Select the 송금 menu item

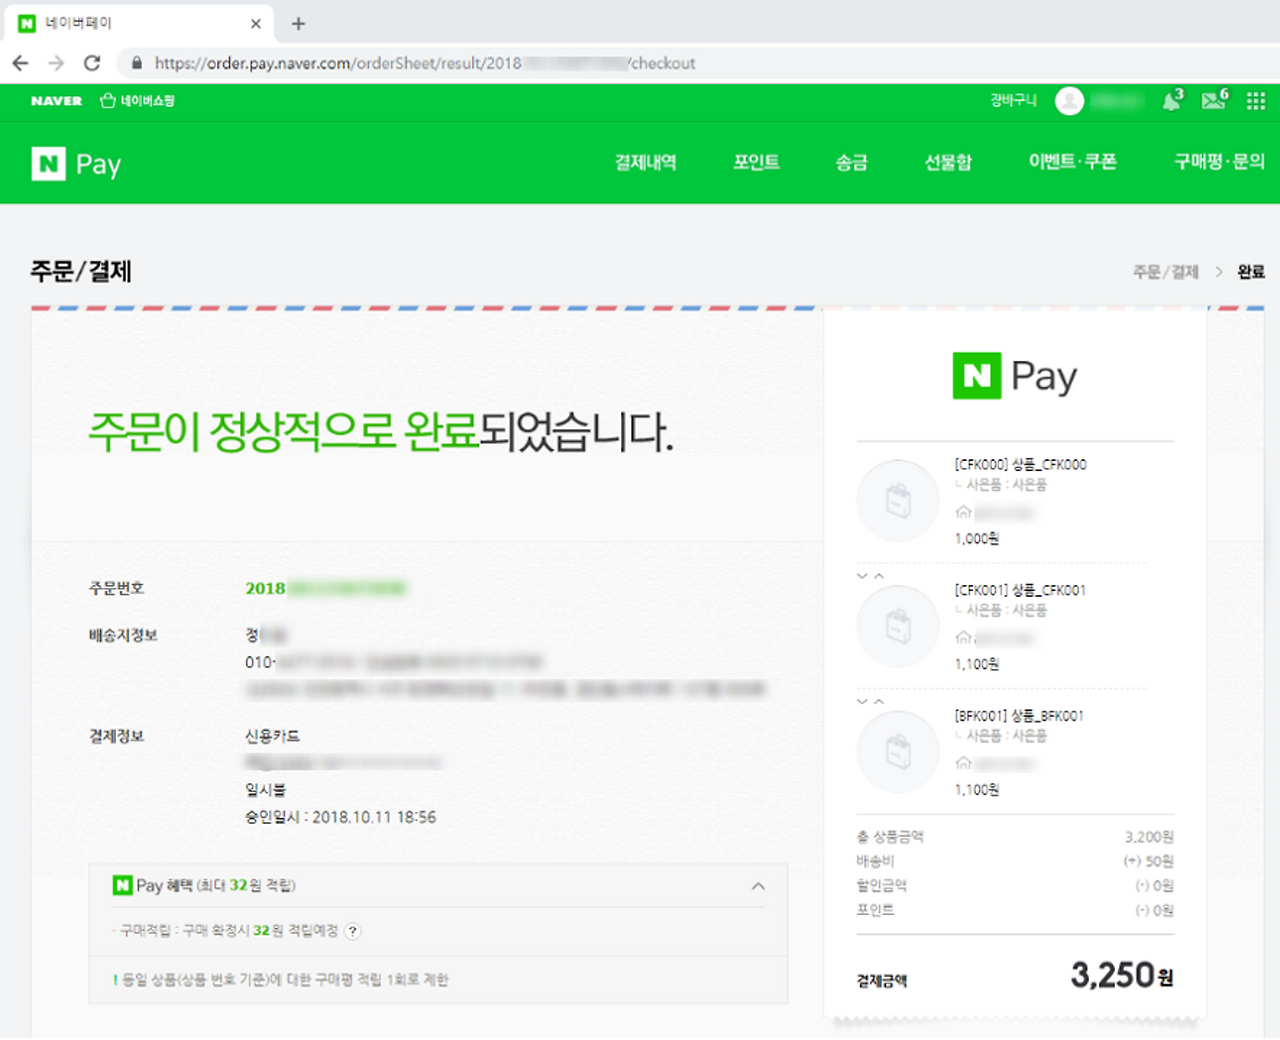tap(851, 163)
